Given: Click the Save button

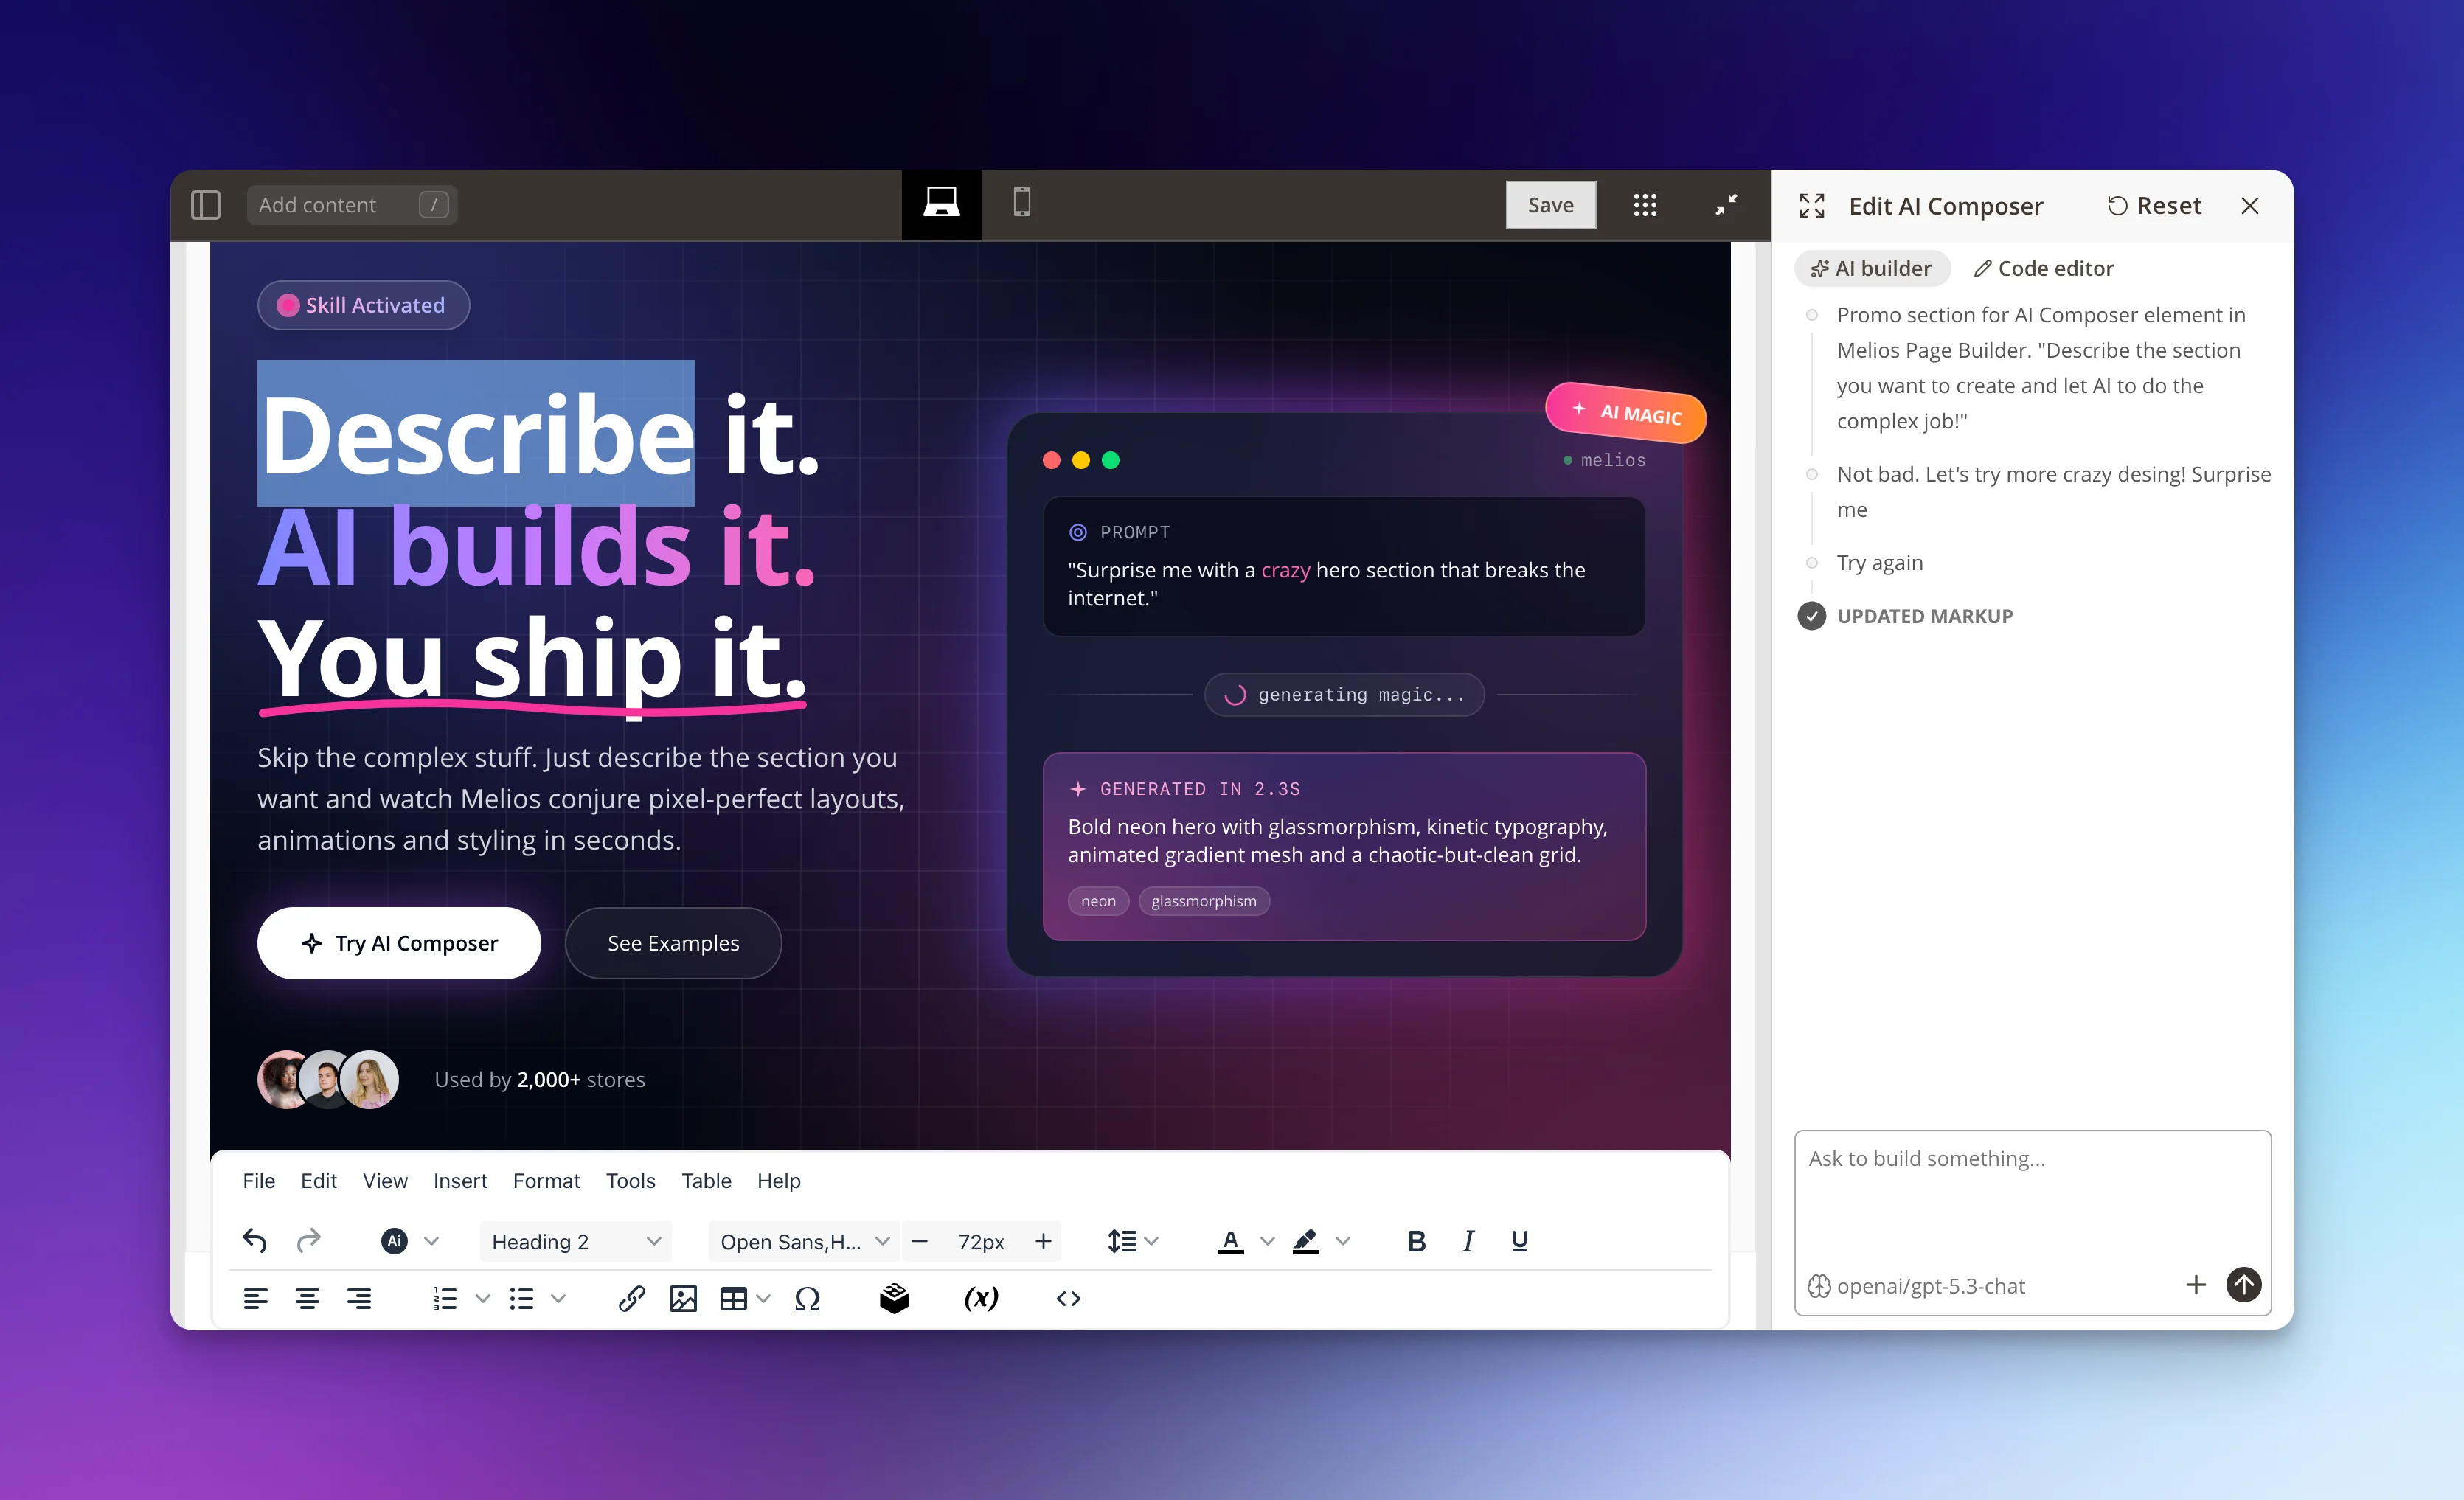Looking at the screenshot, I should coord(1550,205).
